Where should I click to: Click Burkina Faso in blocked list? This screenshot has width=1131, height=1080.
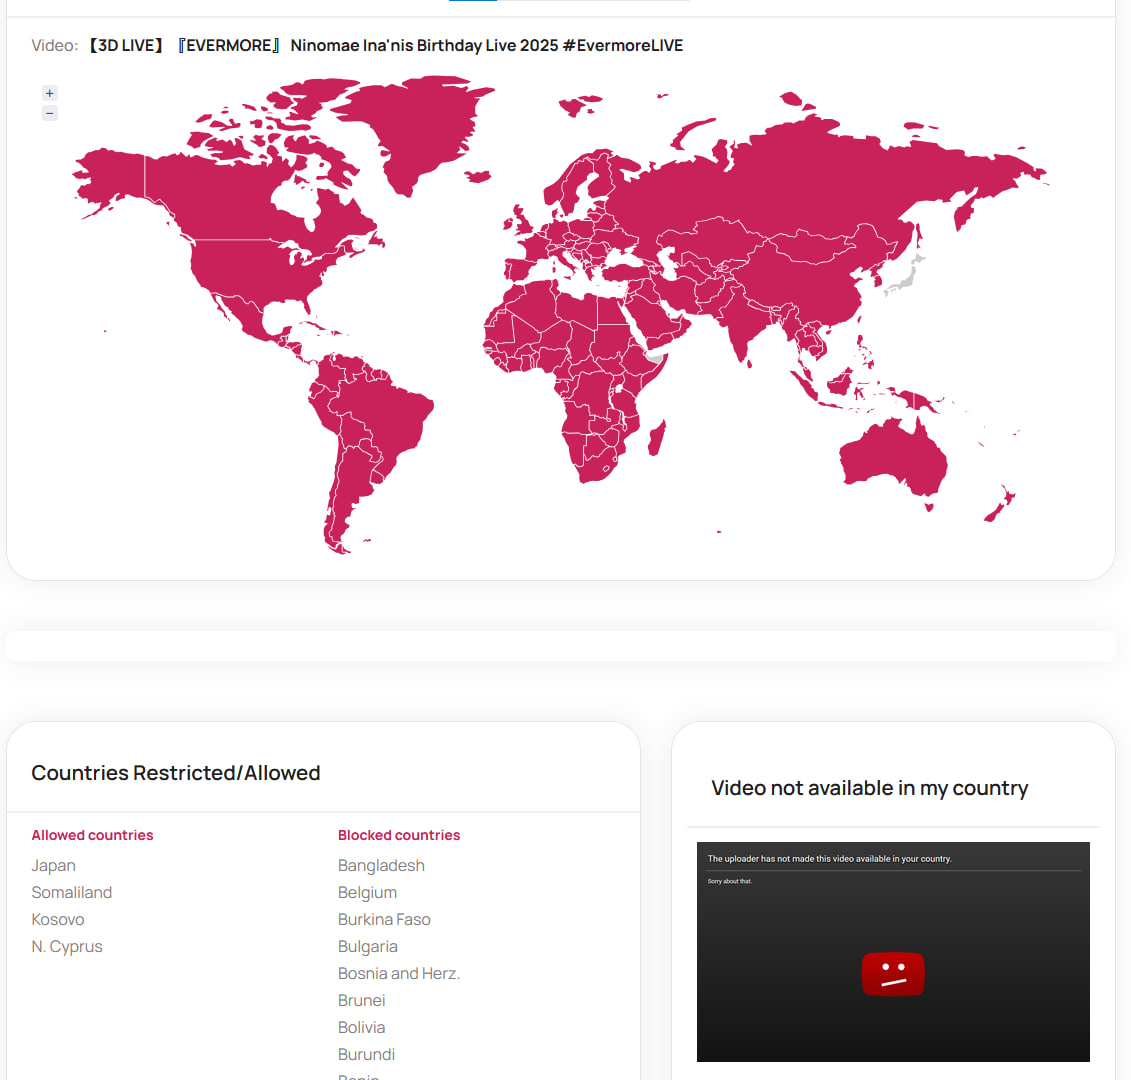pyautogui.click(x=384, y=919)
